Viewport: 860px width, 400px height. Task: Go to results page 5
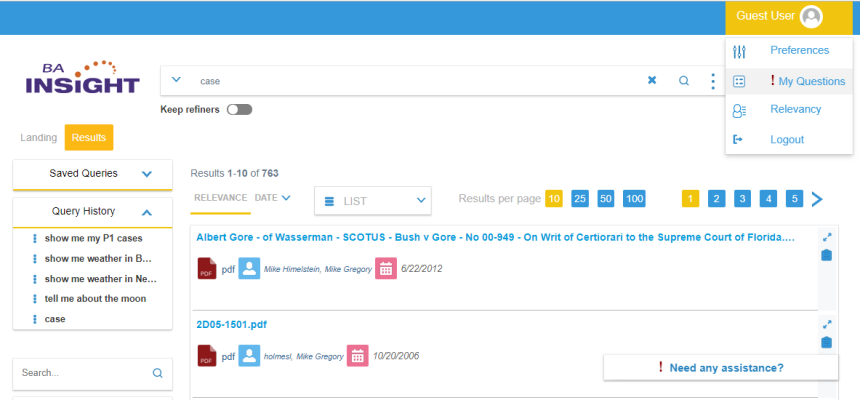tap(794, 199)
